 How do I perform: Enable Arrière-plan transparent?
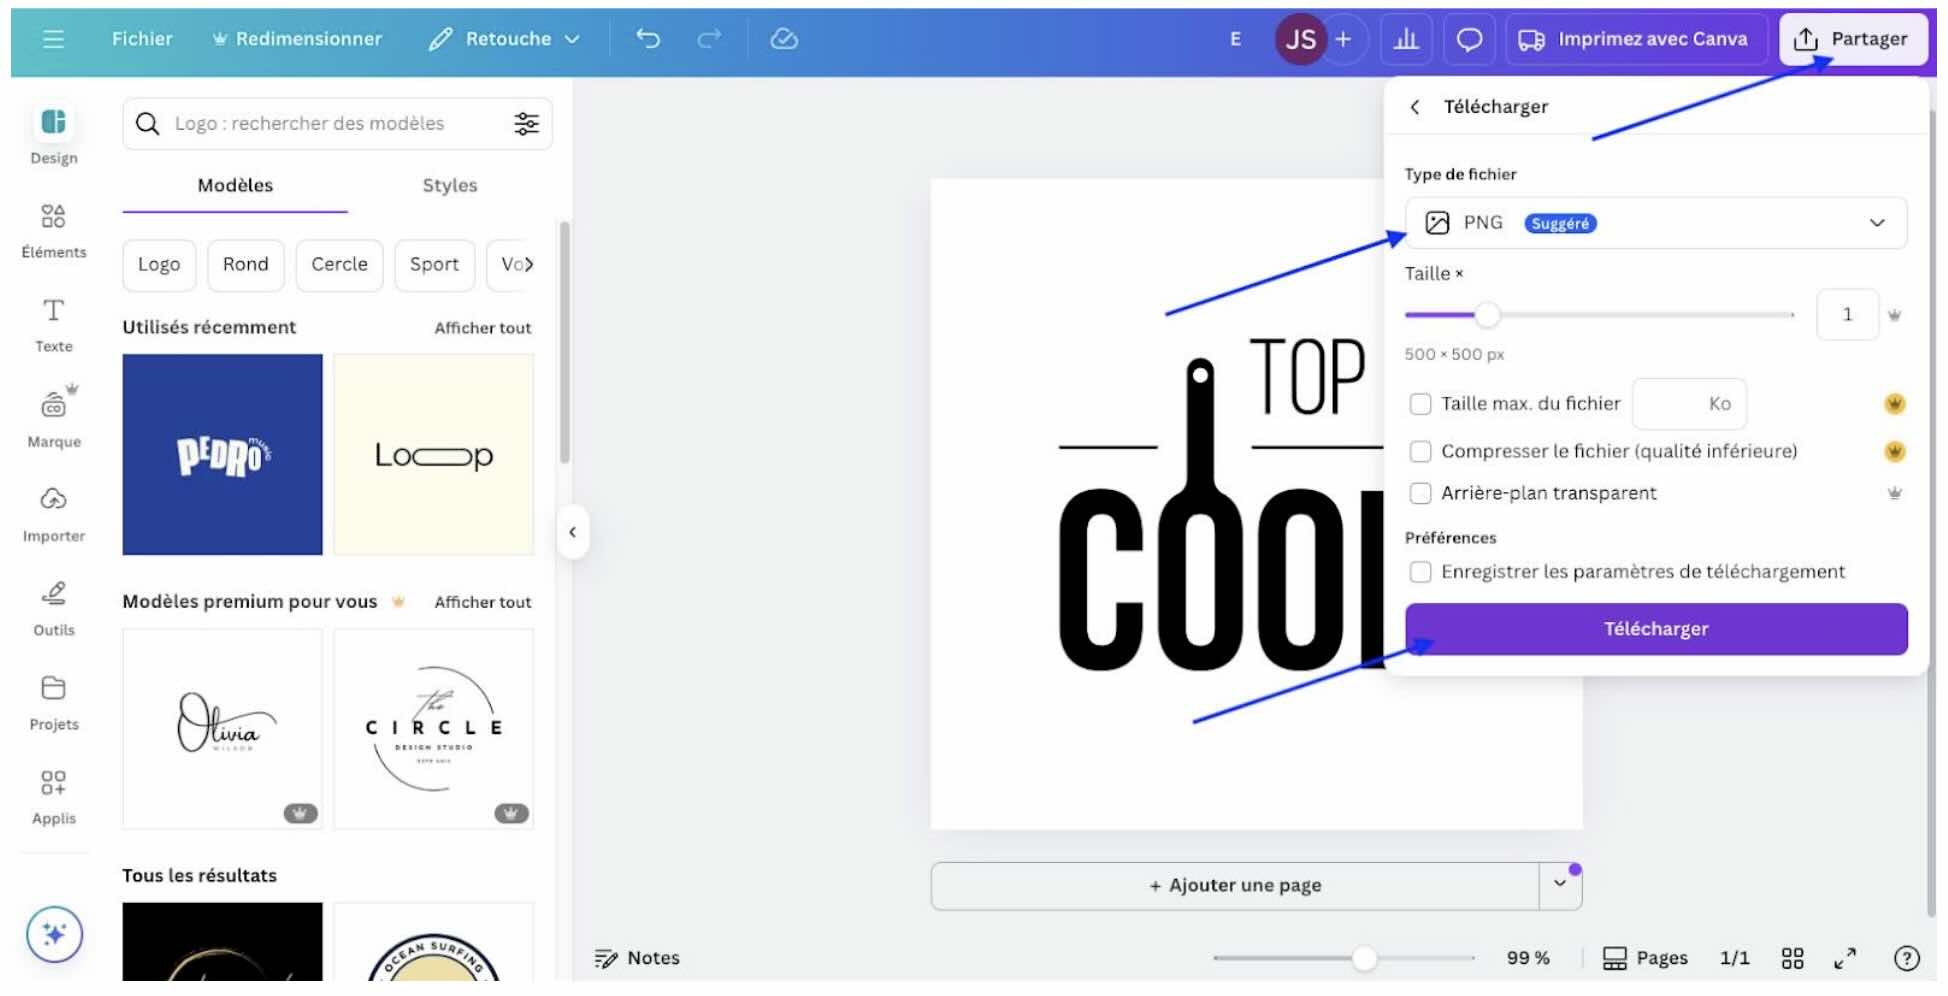pyautogui.click(x=1420, y=493)
